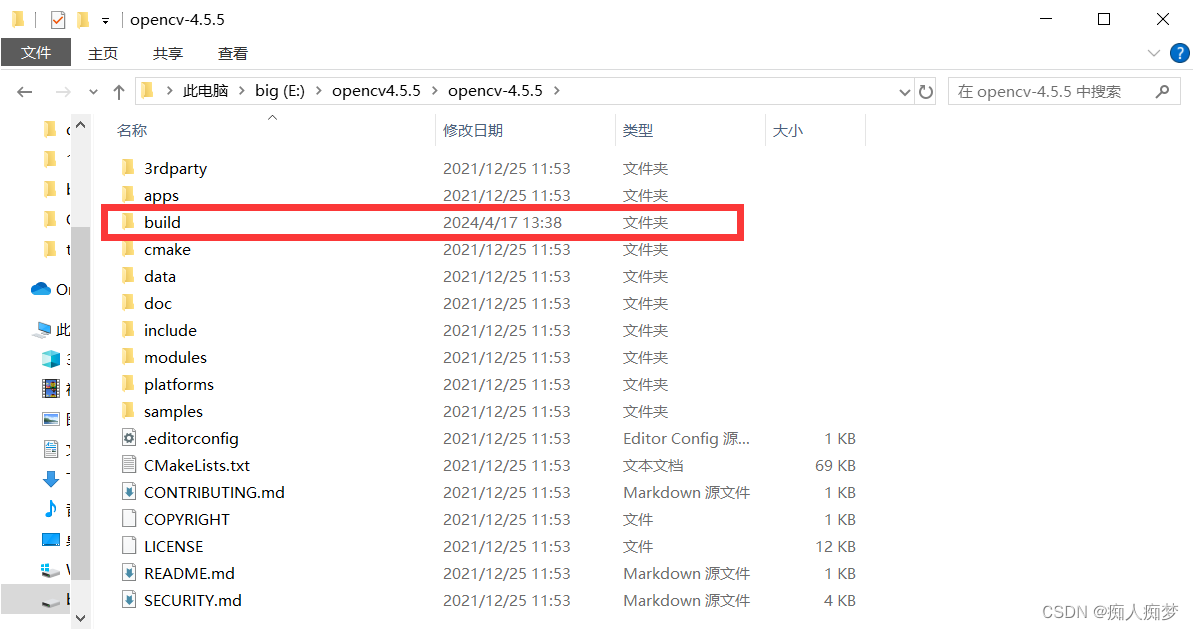Select the apps folder icon
1194x630 pixels.
[128, 194]
